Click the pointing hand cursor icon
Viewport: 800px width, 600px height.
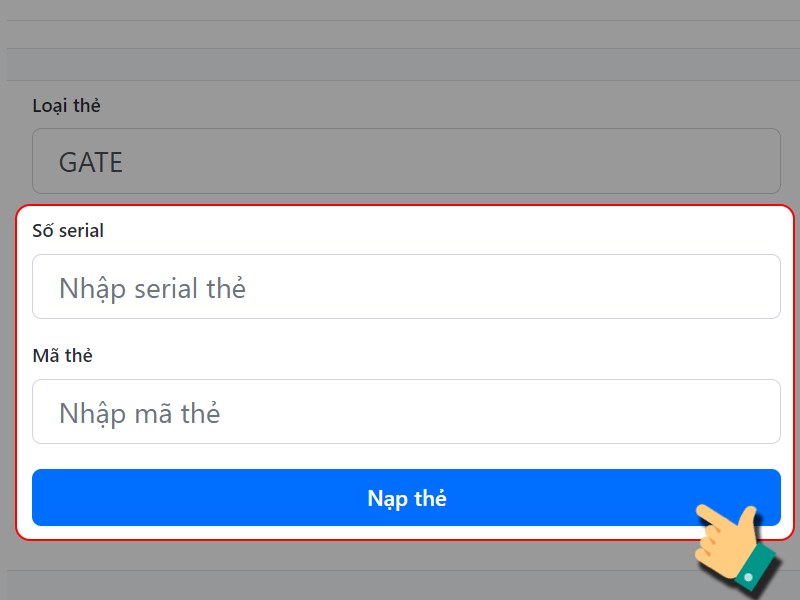point(735,548)
